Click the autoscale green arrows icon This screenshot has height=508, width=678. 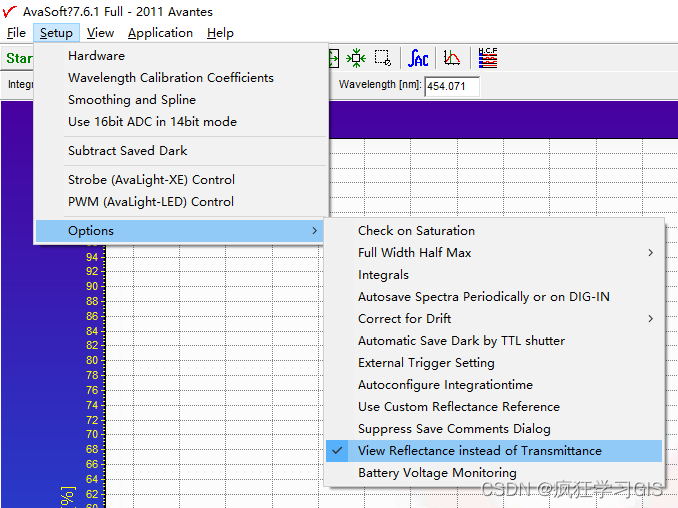click(x=356, y=58)
